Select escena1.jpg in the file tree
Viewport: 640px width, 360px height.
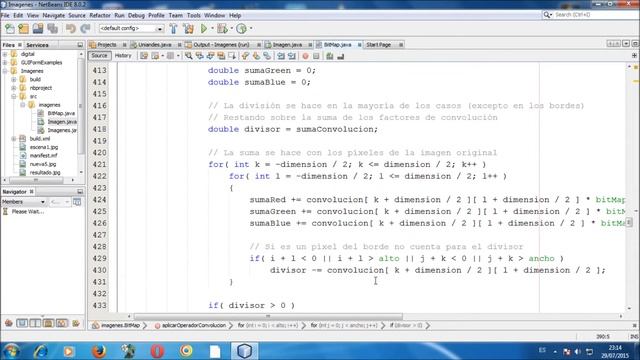tap(44, 147)
